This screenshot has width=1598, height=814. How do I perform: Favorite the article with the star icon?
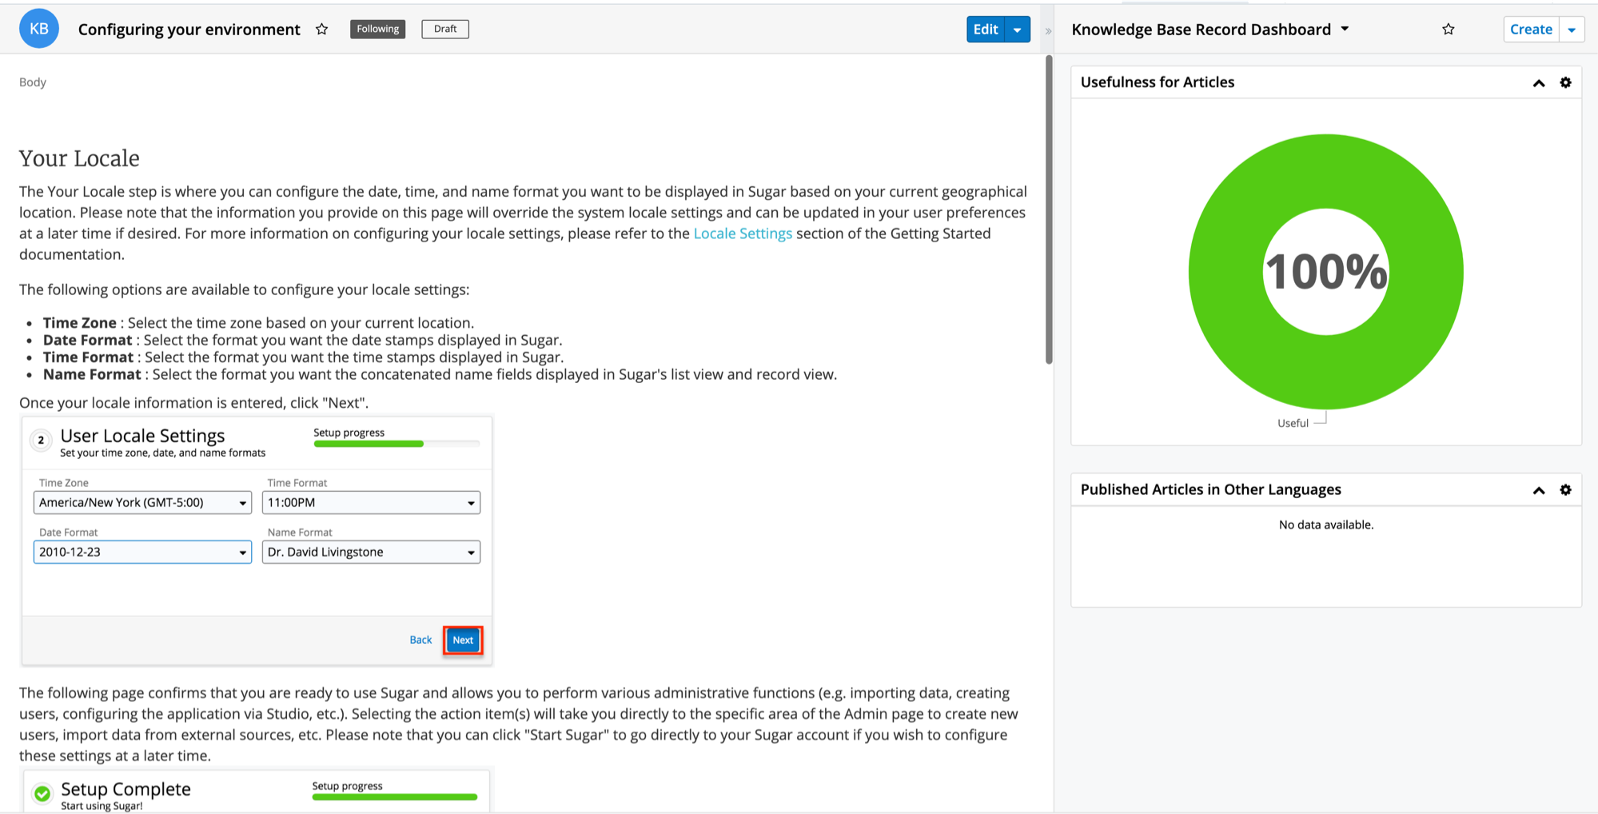coord(322,29)
